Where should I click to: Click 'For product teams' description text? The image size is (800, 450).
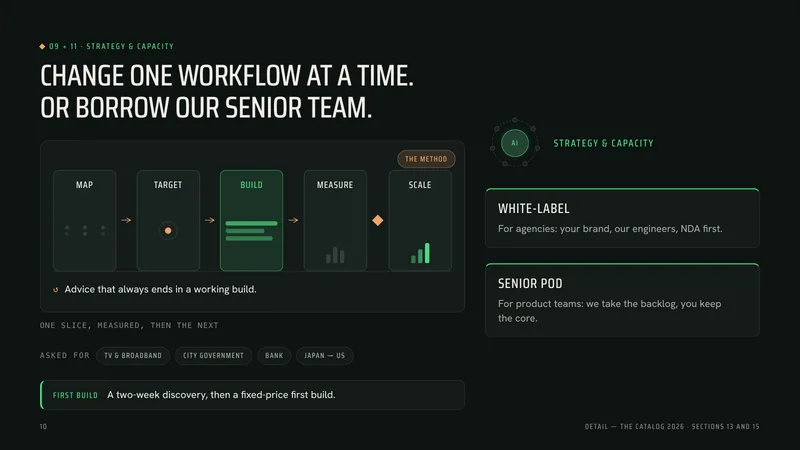(610, 311)
